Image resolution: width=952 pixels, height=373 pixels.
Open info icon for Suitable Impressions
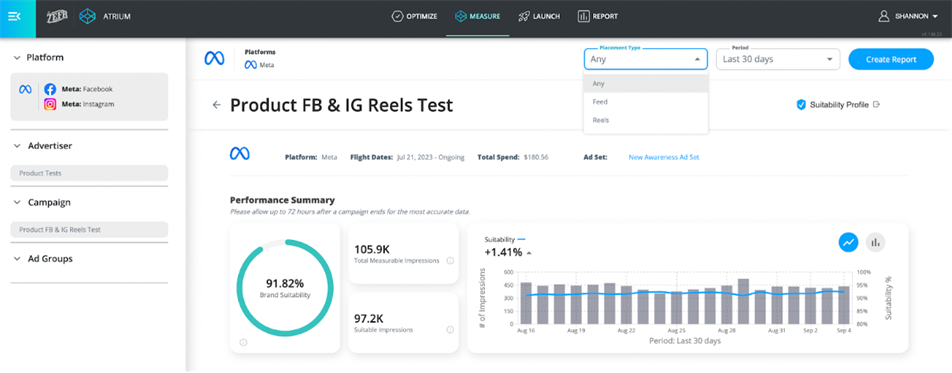[450, 330]
